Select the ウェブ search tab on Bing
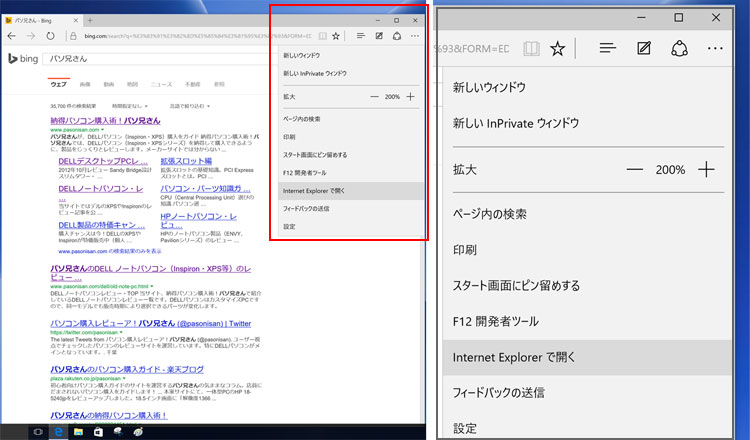This screenshot has height=440, width=750. point(59,84)
